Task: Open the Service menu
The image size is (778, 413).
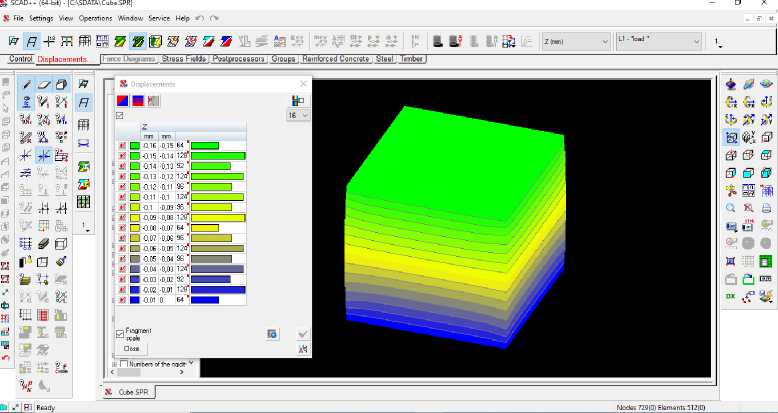Action: [159, 18]
